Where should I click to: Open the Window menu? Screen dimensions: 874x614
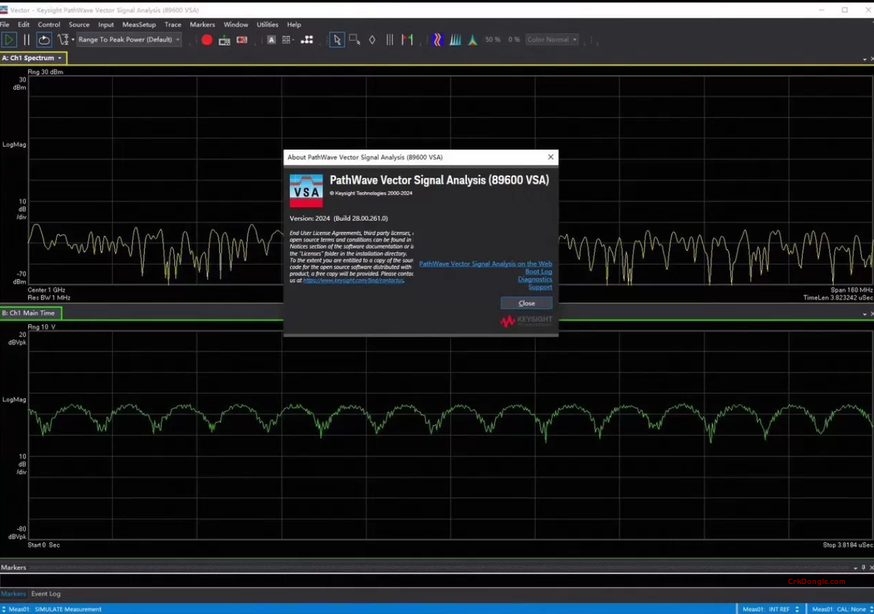click(236, 25)
